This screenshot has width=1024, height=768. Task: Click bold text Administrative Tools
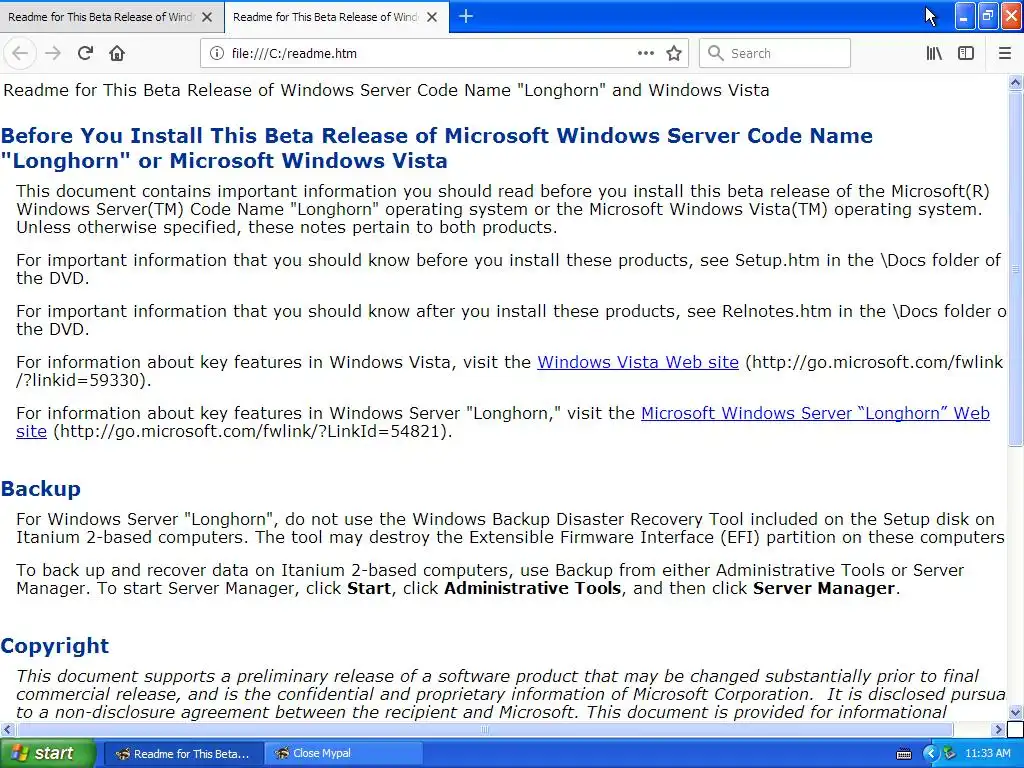pos(532,588)
